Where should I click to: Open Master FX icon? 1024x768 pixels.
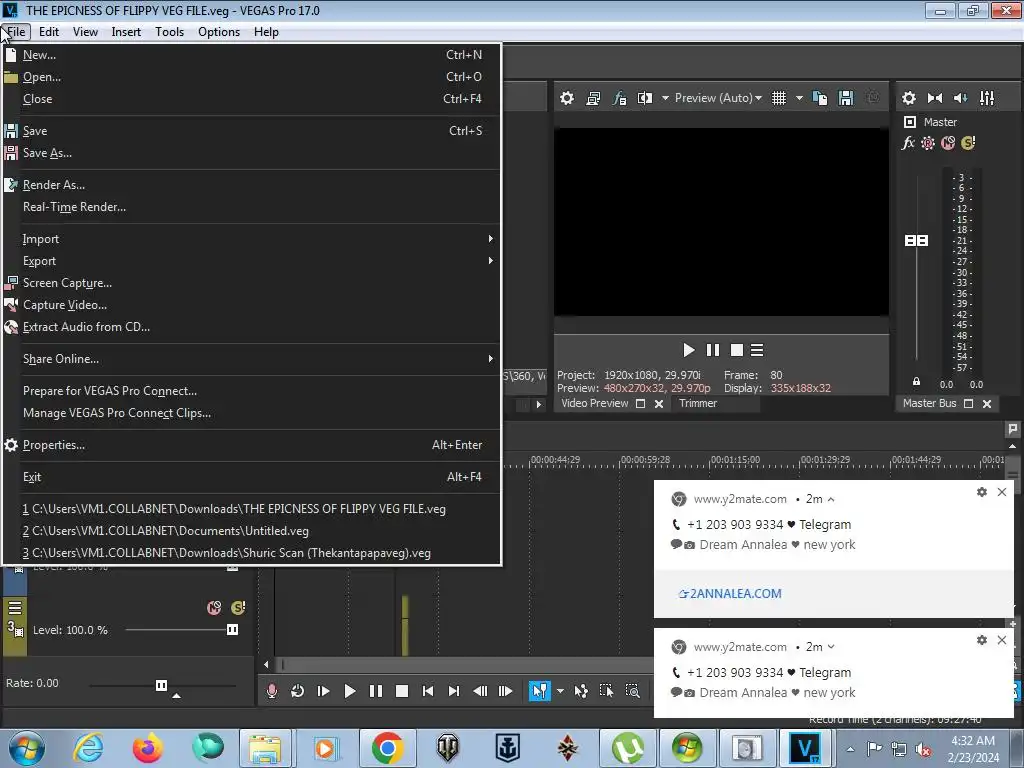(x=908, y=143)
